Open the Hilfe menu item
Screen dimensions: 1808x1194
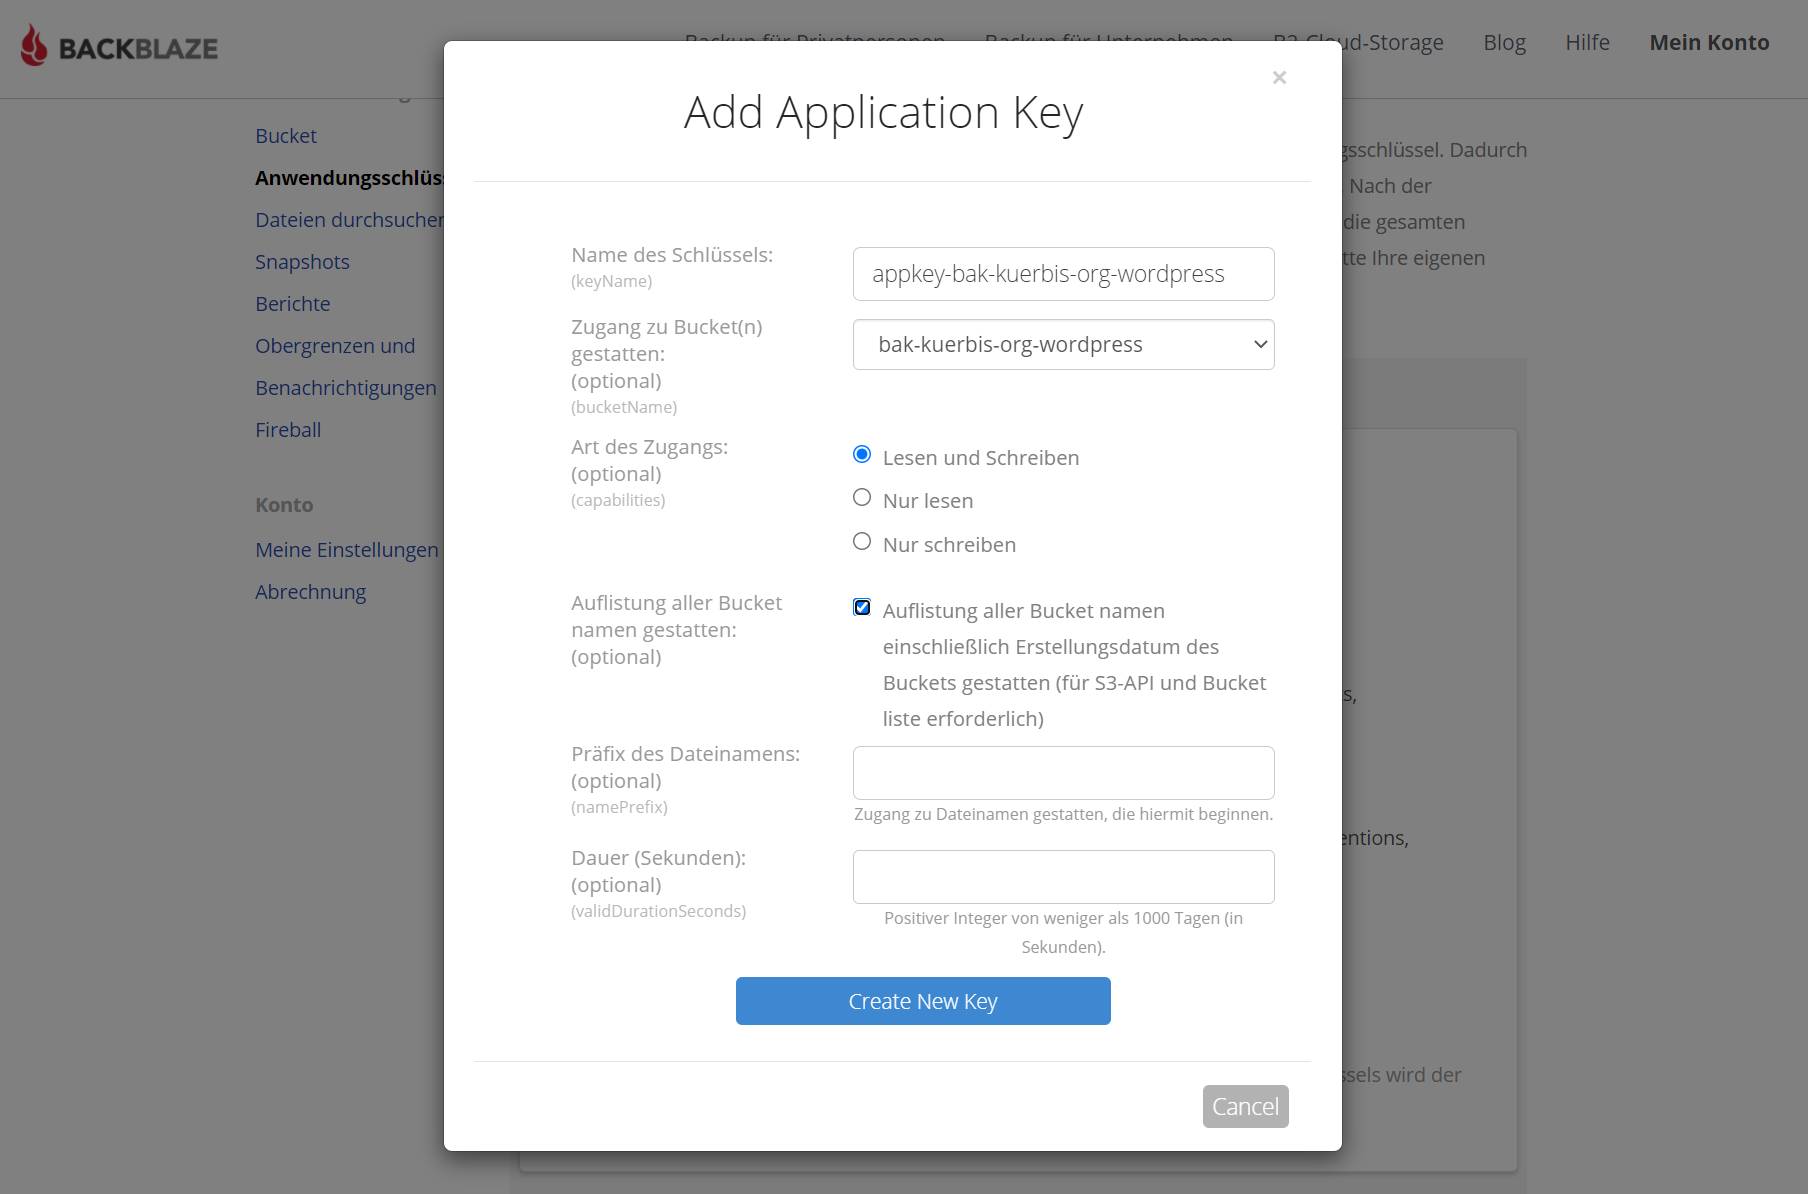(1587, 43)
